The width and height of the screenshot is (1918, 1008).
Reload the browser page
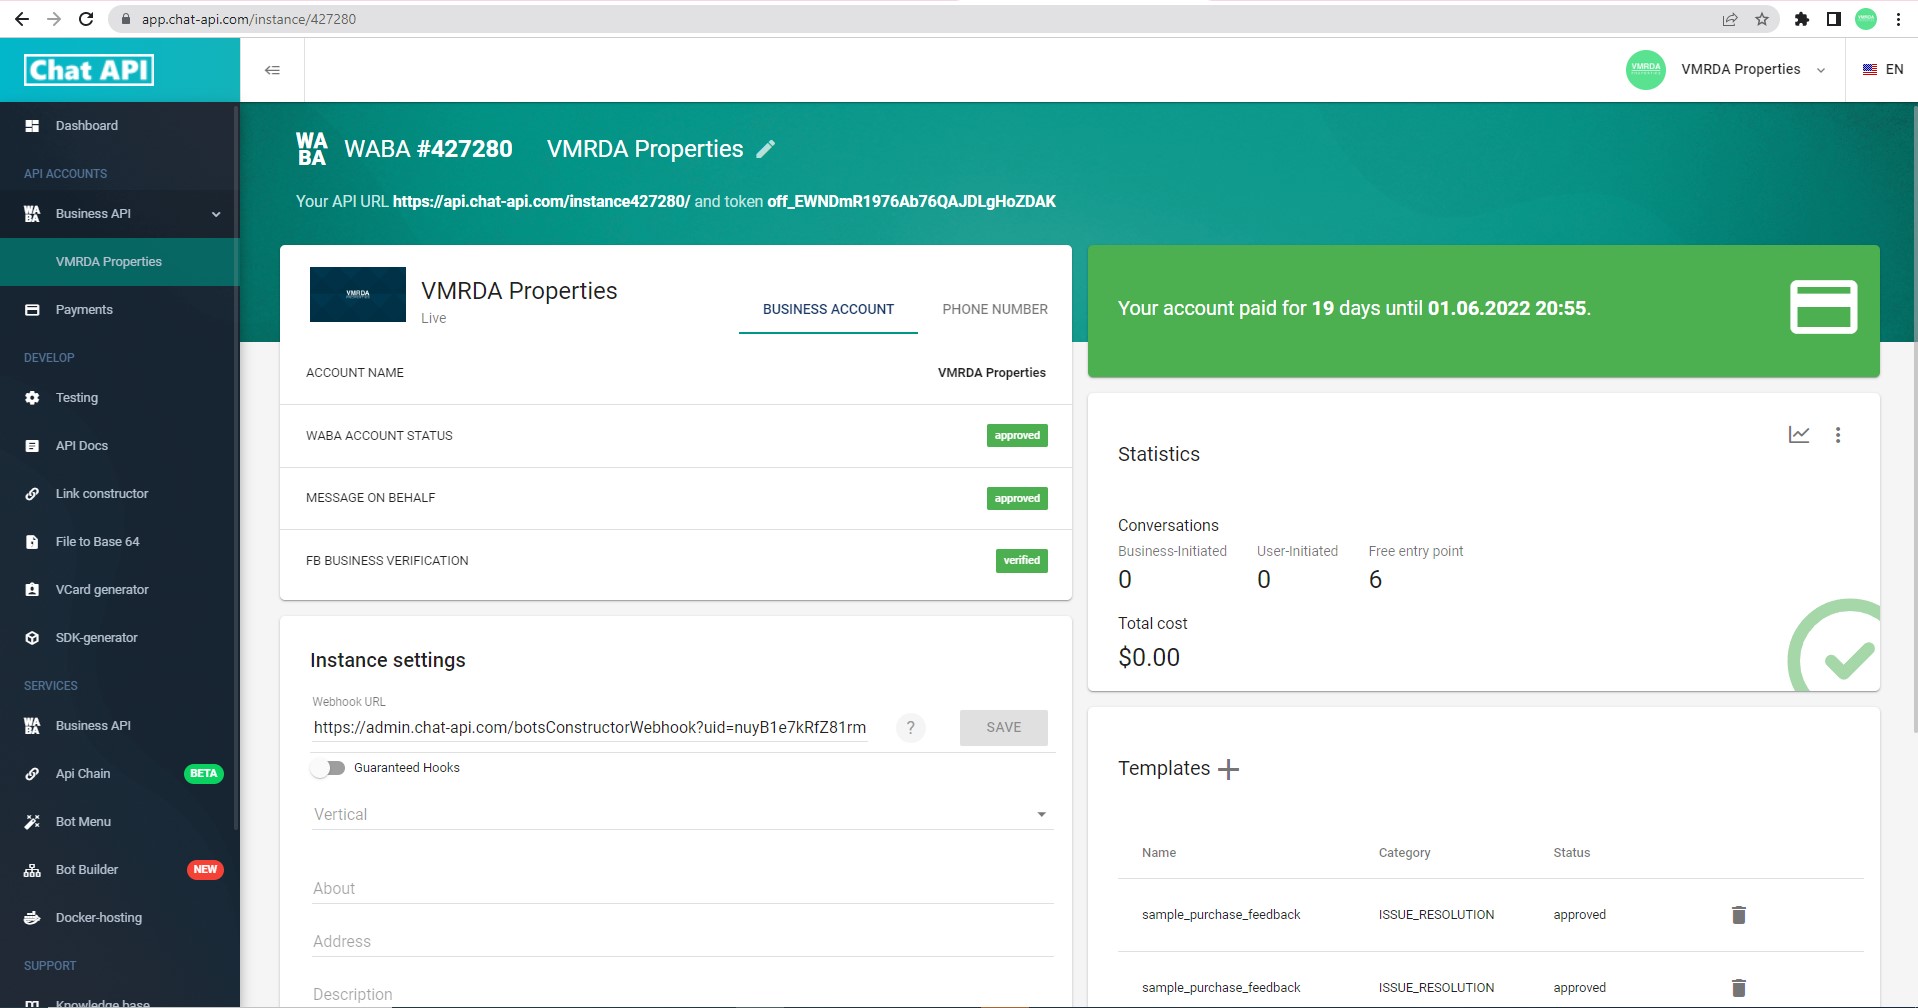point(86,19)
